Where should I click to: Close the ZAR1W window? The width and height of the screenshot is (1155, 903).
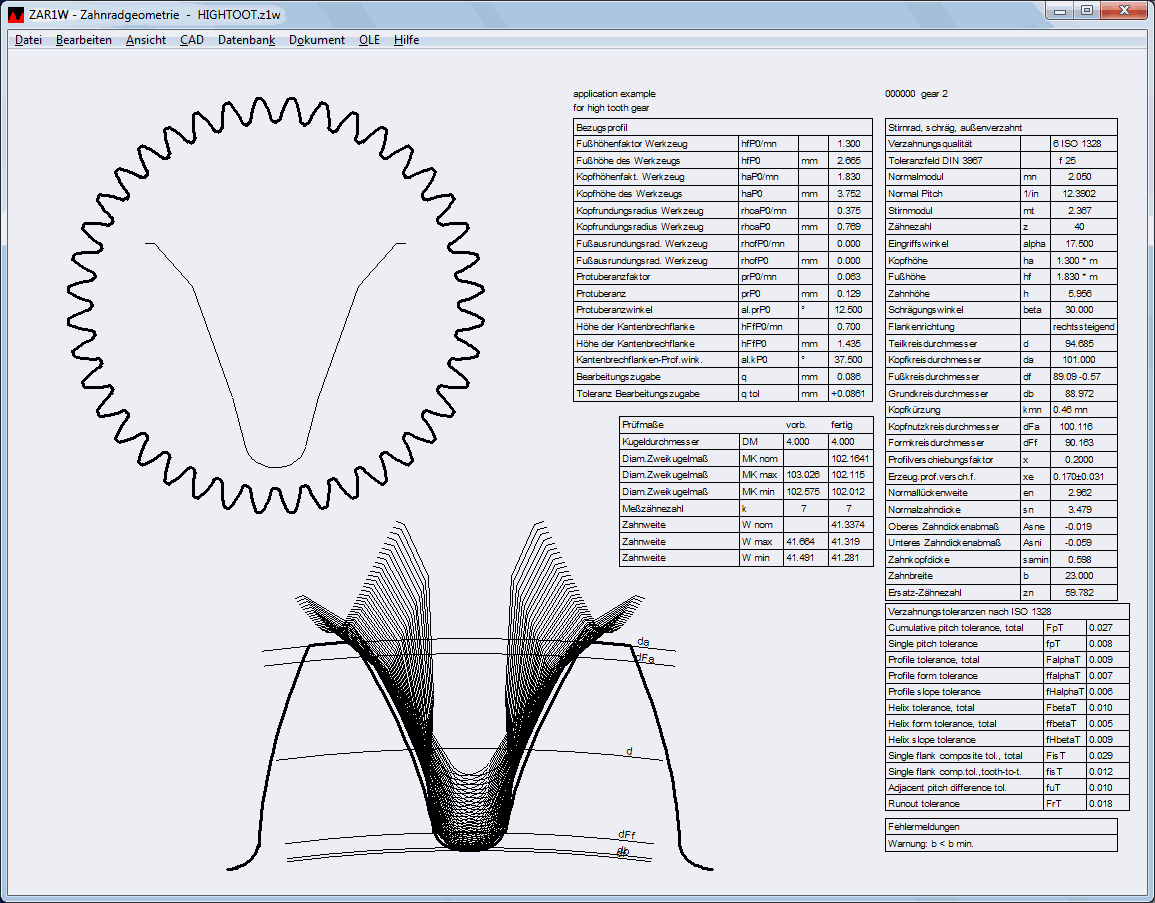pos(1123,9)
